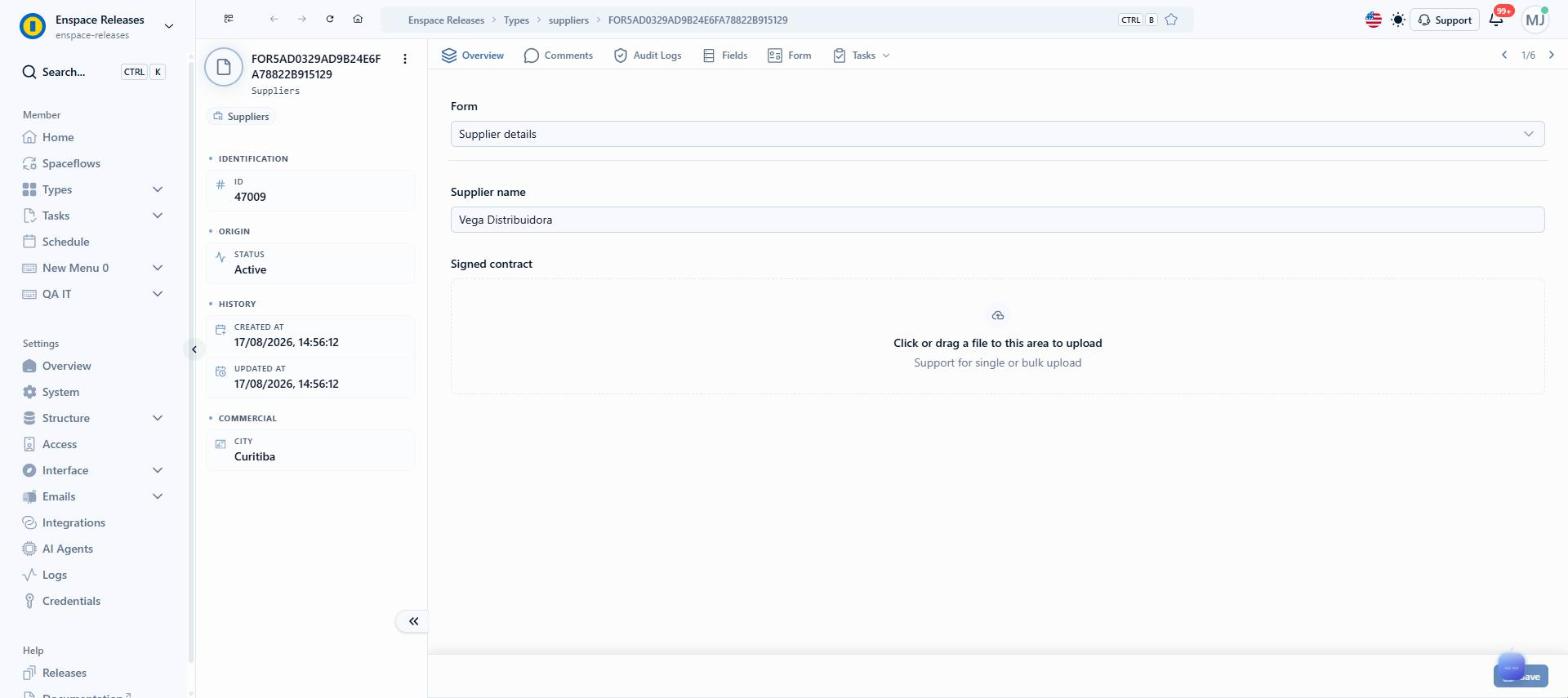Open the Types breadcrumb link
The width and height of the screenshot is (1568, 698).
pyautogui.click(x=516, y=20)
